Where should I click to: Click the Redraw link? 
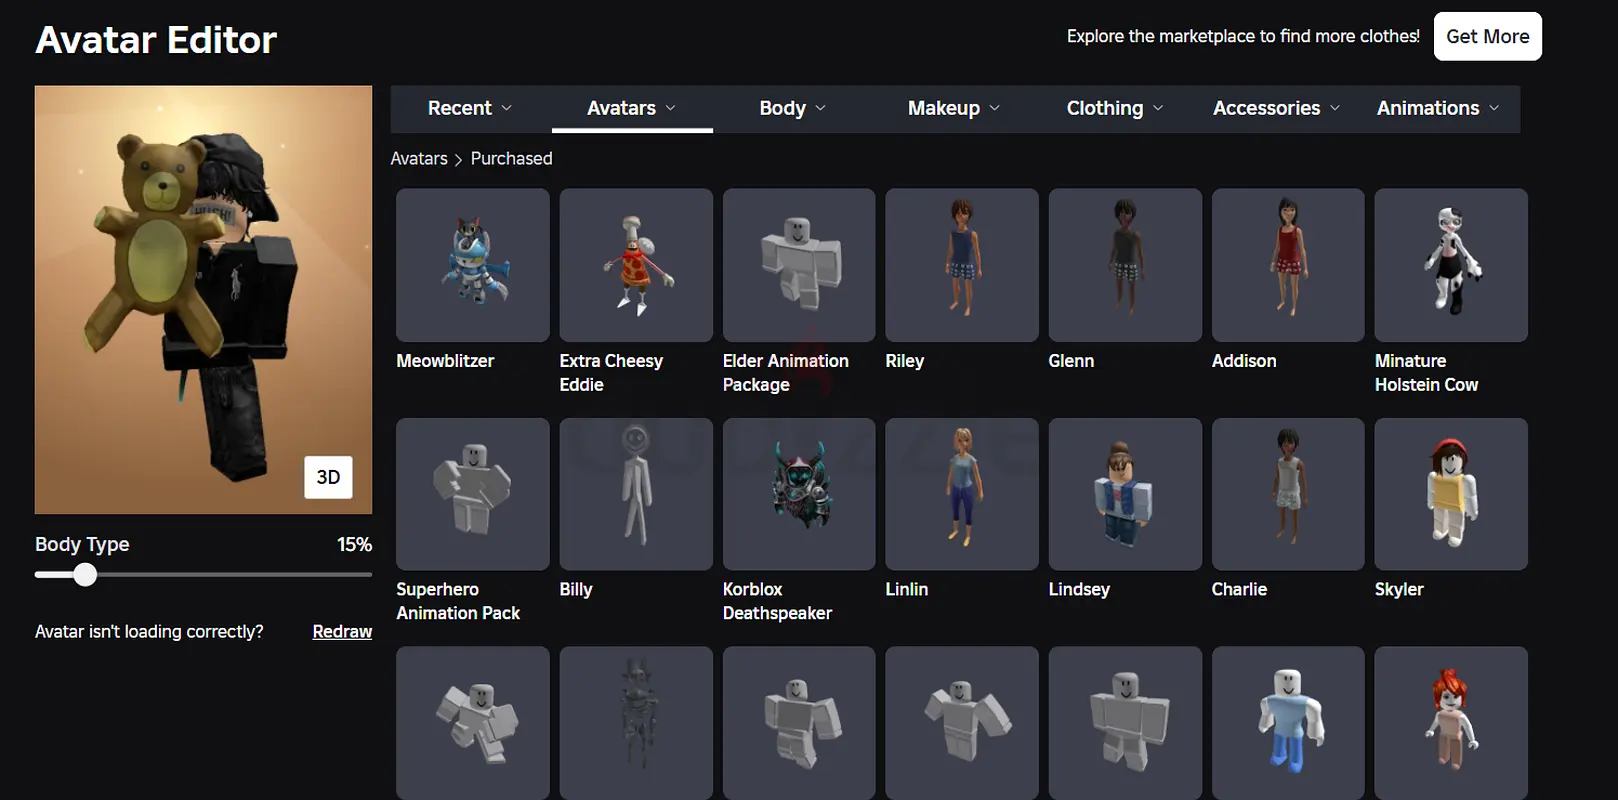(x=342, y=632)
